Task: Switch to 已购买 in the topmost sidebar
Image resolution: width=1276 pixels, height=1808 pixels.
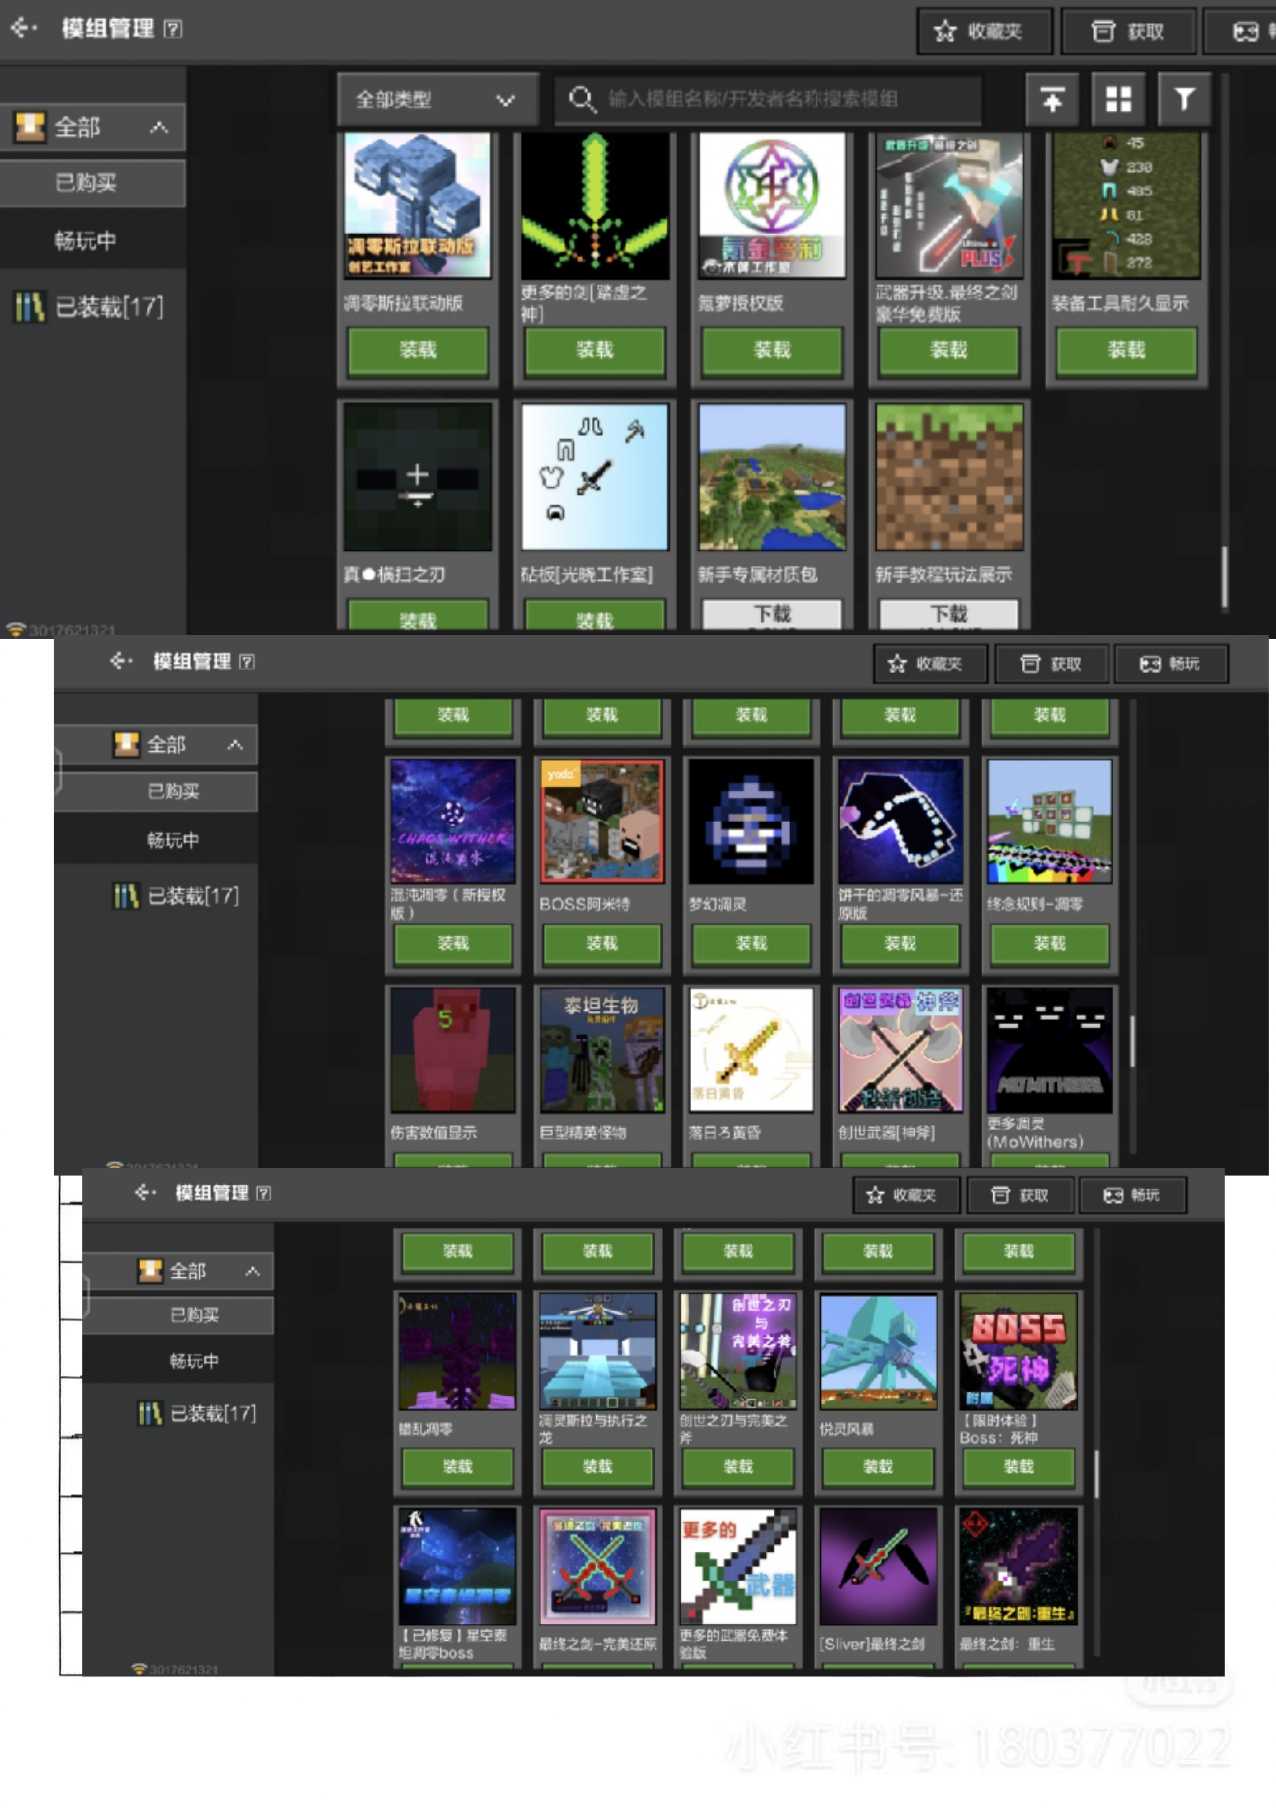Action: (x=88, y=183)
